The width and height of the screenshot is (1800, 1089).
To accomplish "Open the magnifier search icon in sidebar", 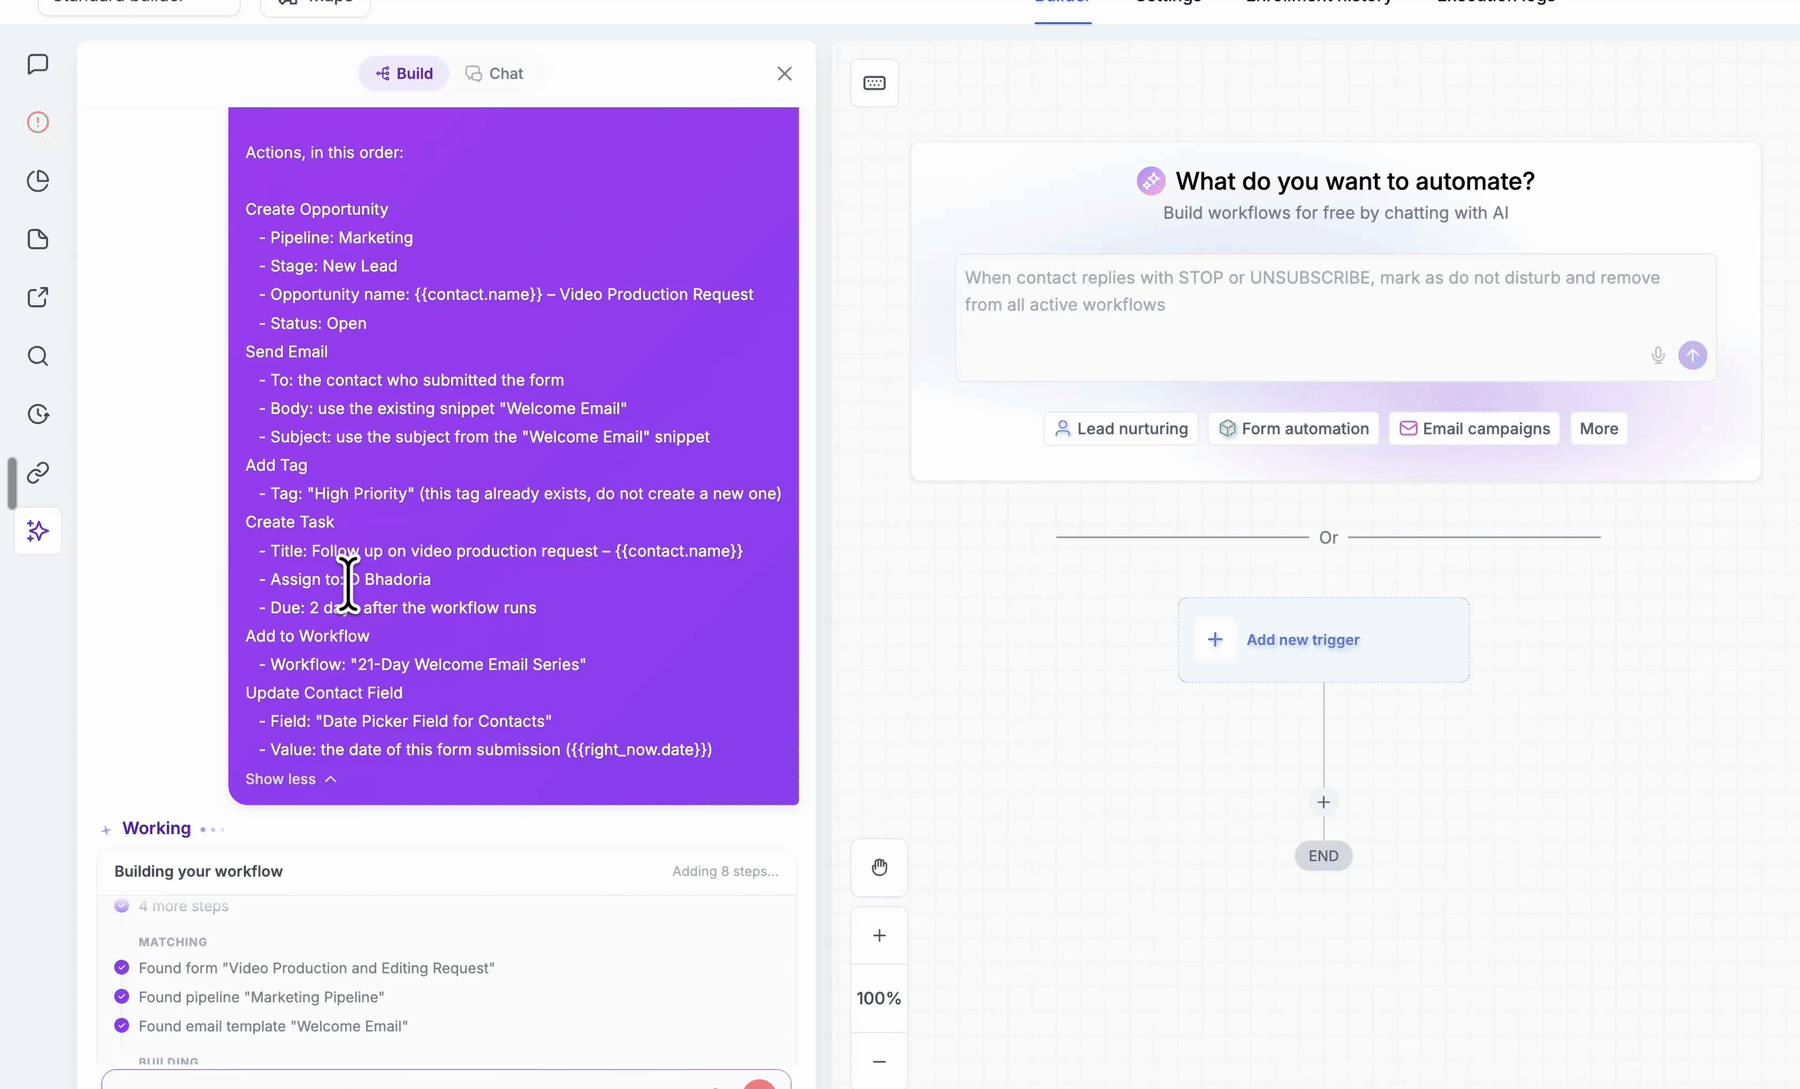I will coord(38,356).
